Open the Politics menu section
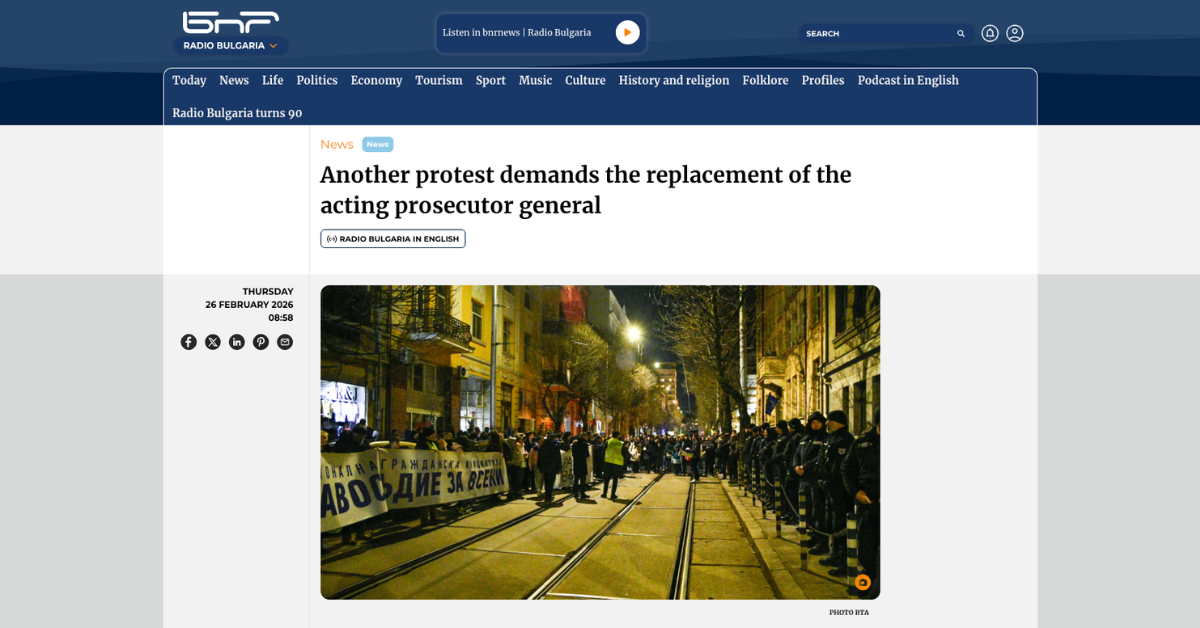 click(x=317, y=81)
